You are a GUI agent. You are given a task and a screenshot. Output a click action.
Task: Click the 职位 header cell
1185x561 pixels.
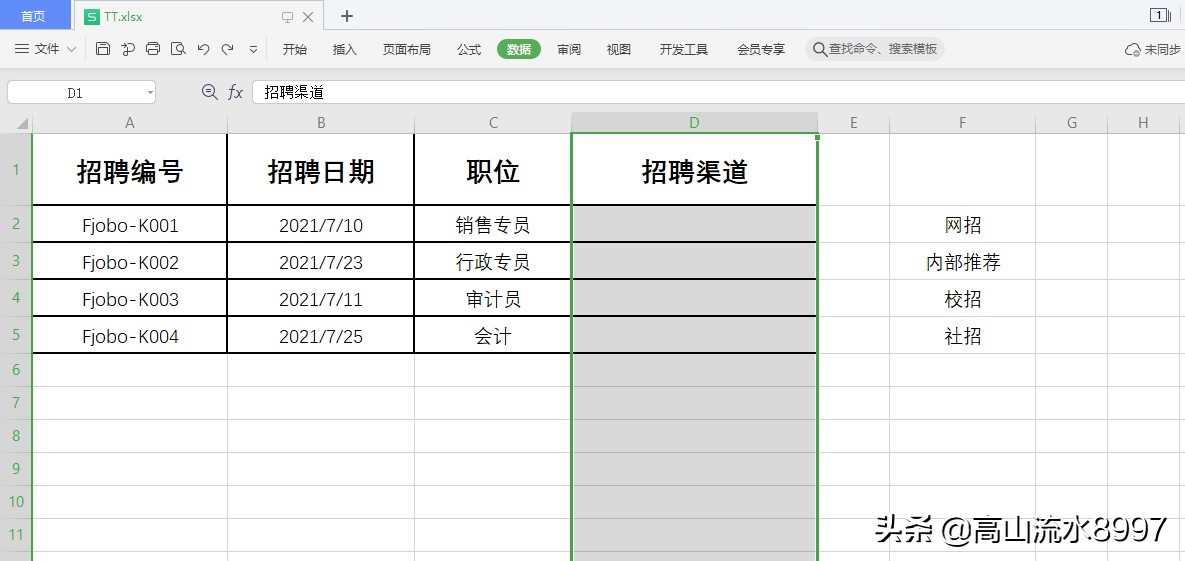[x=493, y=169]
